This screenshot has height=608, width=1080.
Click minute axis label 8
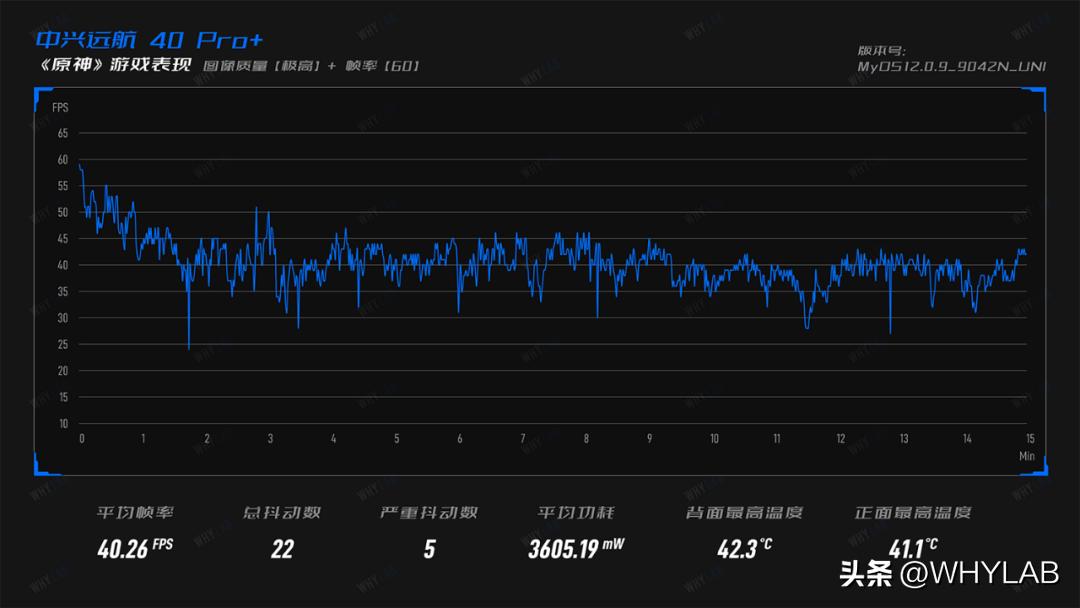(586, 439)
